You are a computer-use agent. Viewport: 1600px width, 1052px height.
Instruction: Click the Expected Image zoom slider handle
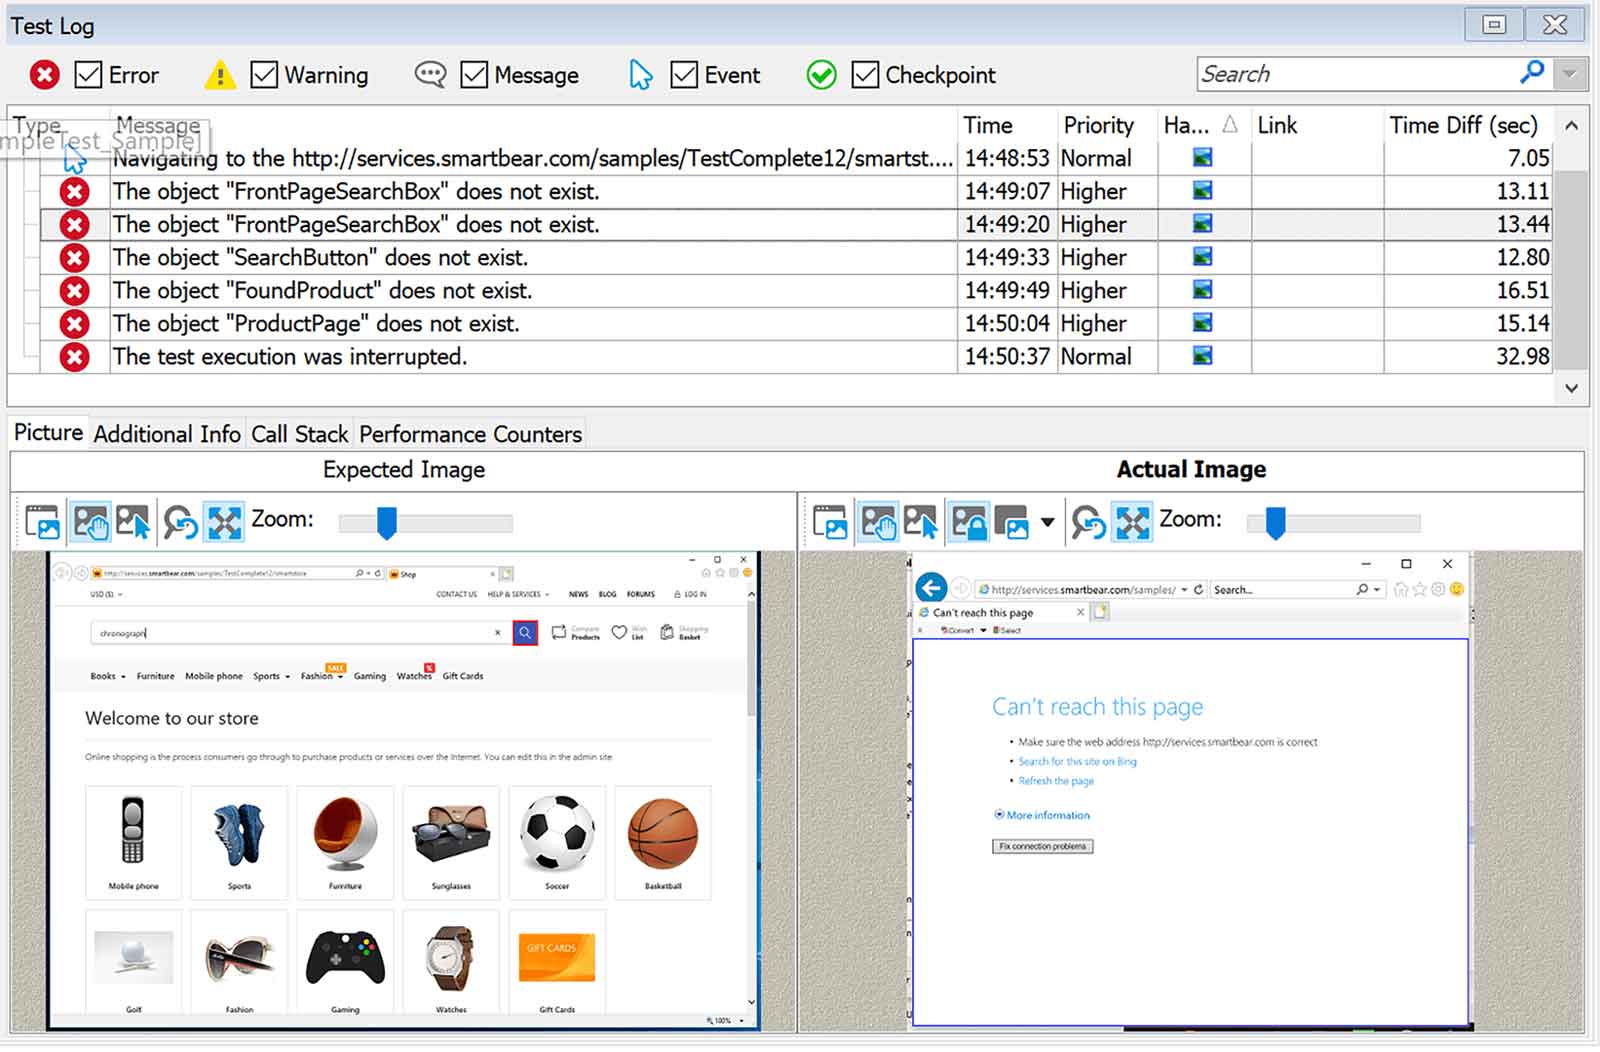pyautogui.click(x=386, y=522)
